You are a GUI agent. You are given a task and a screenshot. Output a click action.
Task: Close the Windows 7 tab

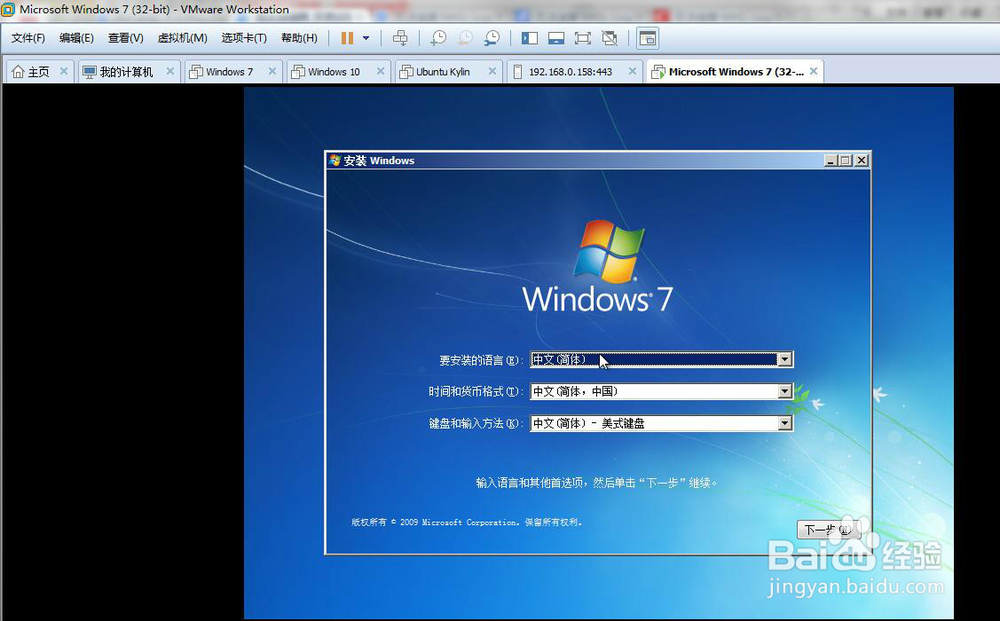click(272, 71)
